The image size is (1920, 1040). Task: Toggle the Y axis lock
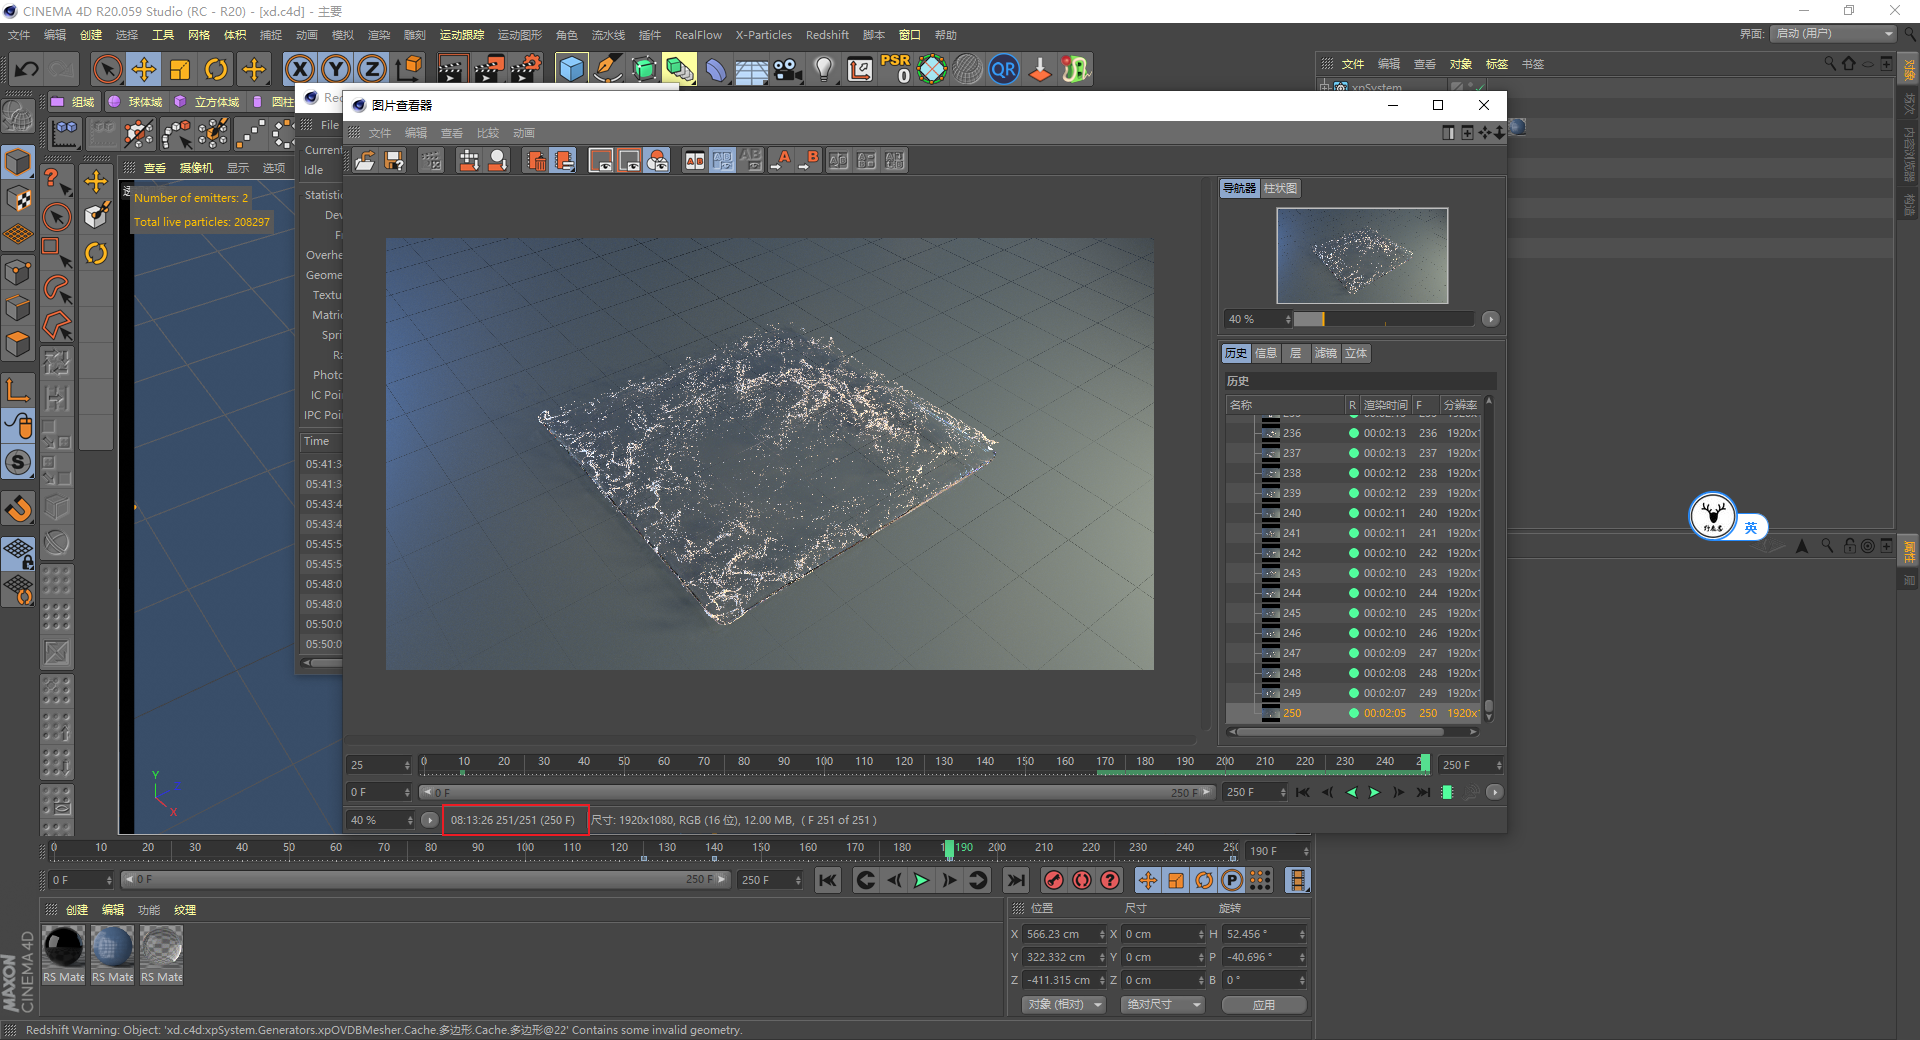(336, 69)
